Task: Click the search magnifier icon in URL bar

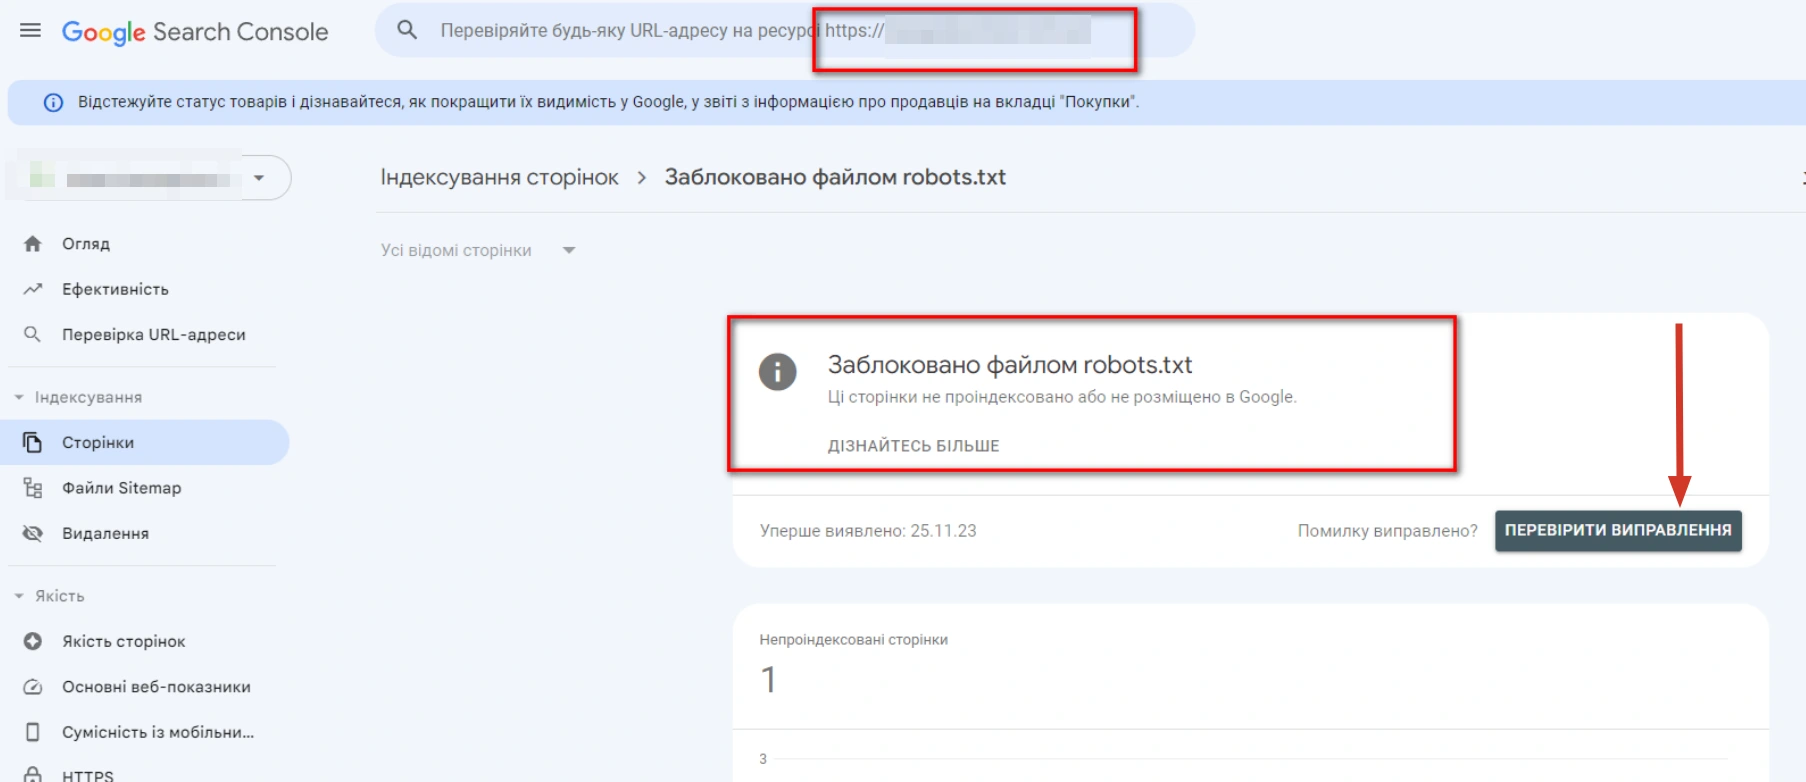Action: [407, 30]
